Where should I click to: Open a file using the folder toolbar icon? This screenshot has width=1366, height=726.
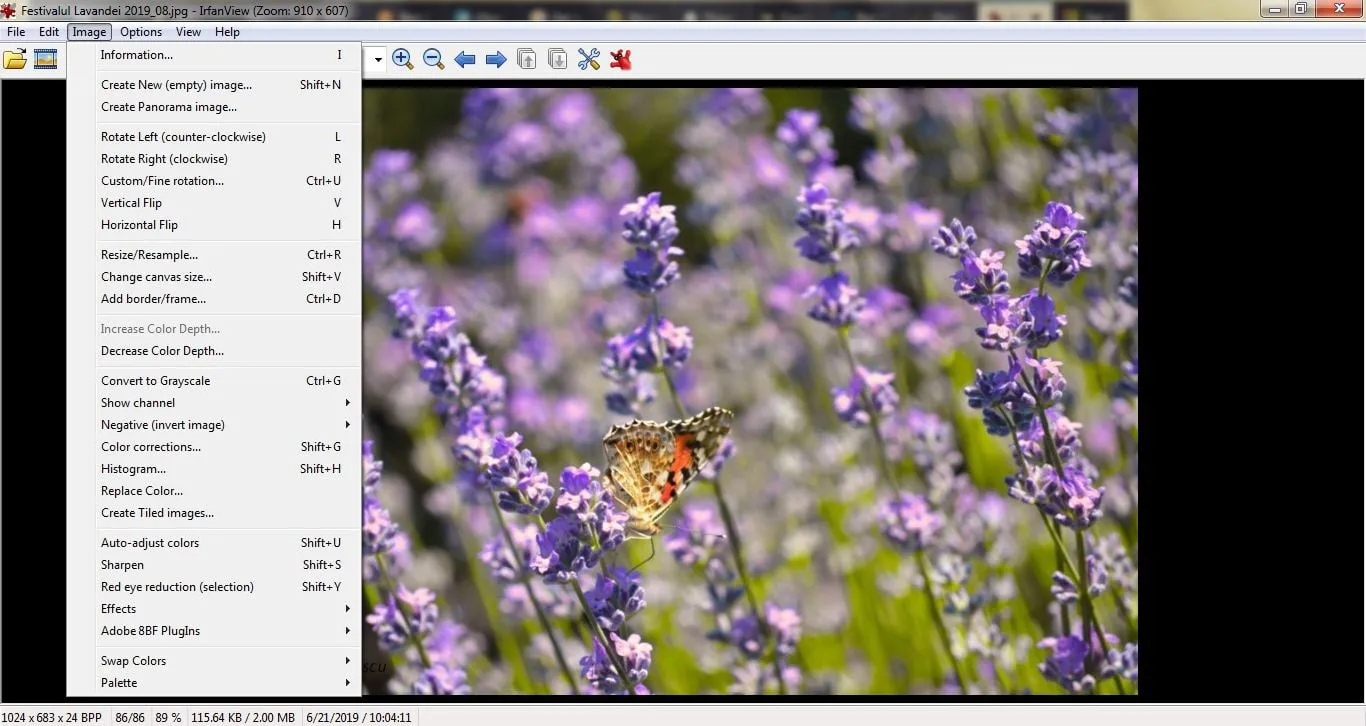click(x=15, y=58)
